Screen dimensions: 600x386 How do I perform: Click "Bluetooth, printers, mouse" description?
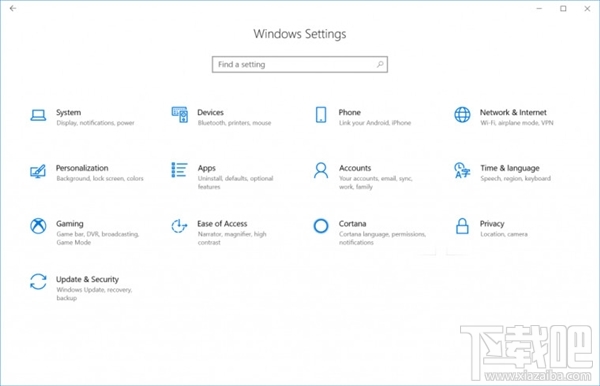coord(234,123)
